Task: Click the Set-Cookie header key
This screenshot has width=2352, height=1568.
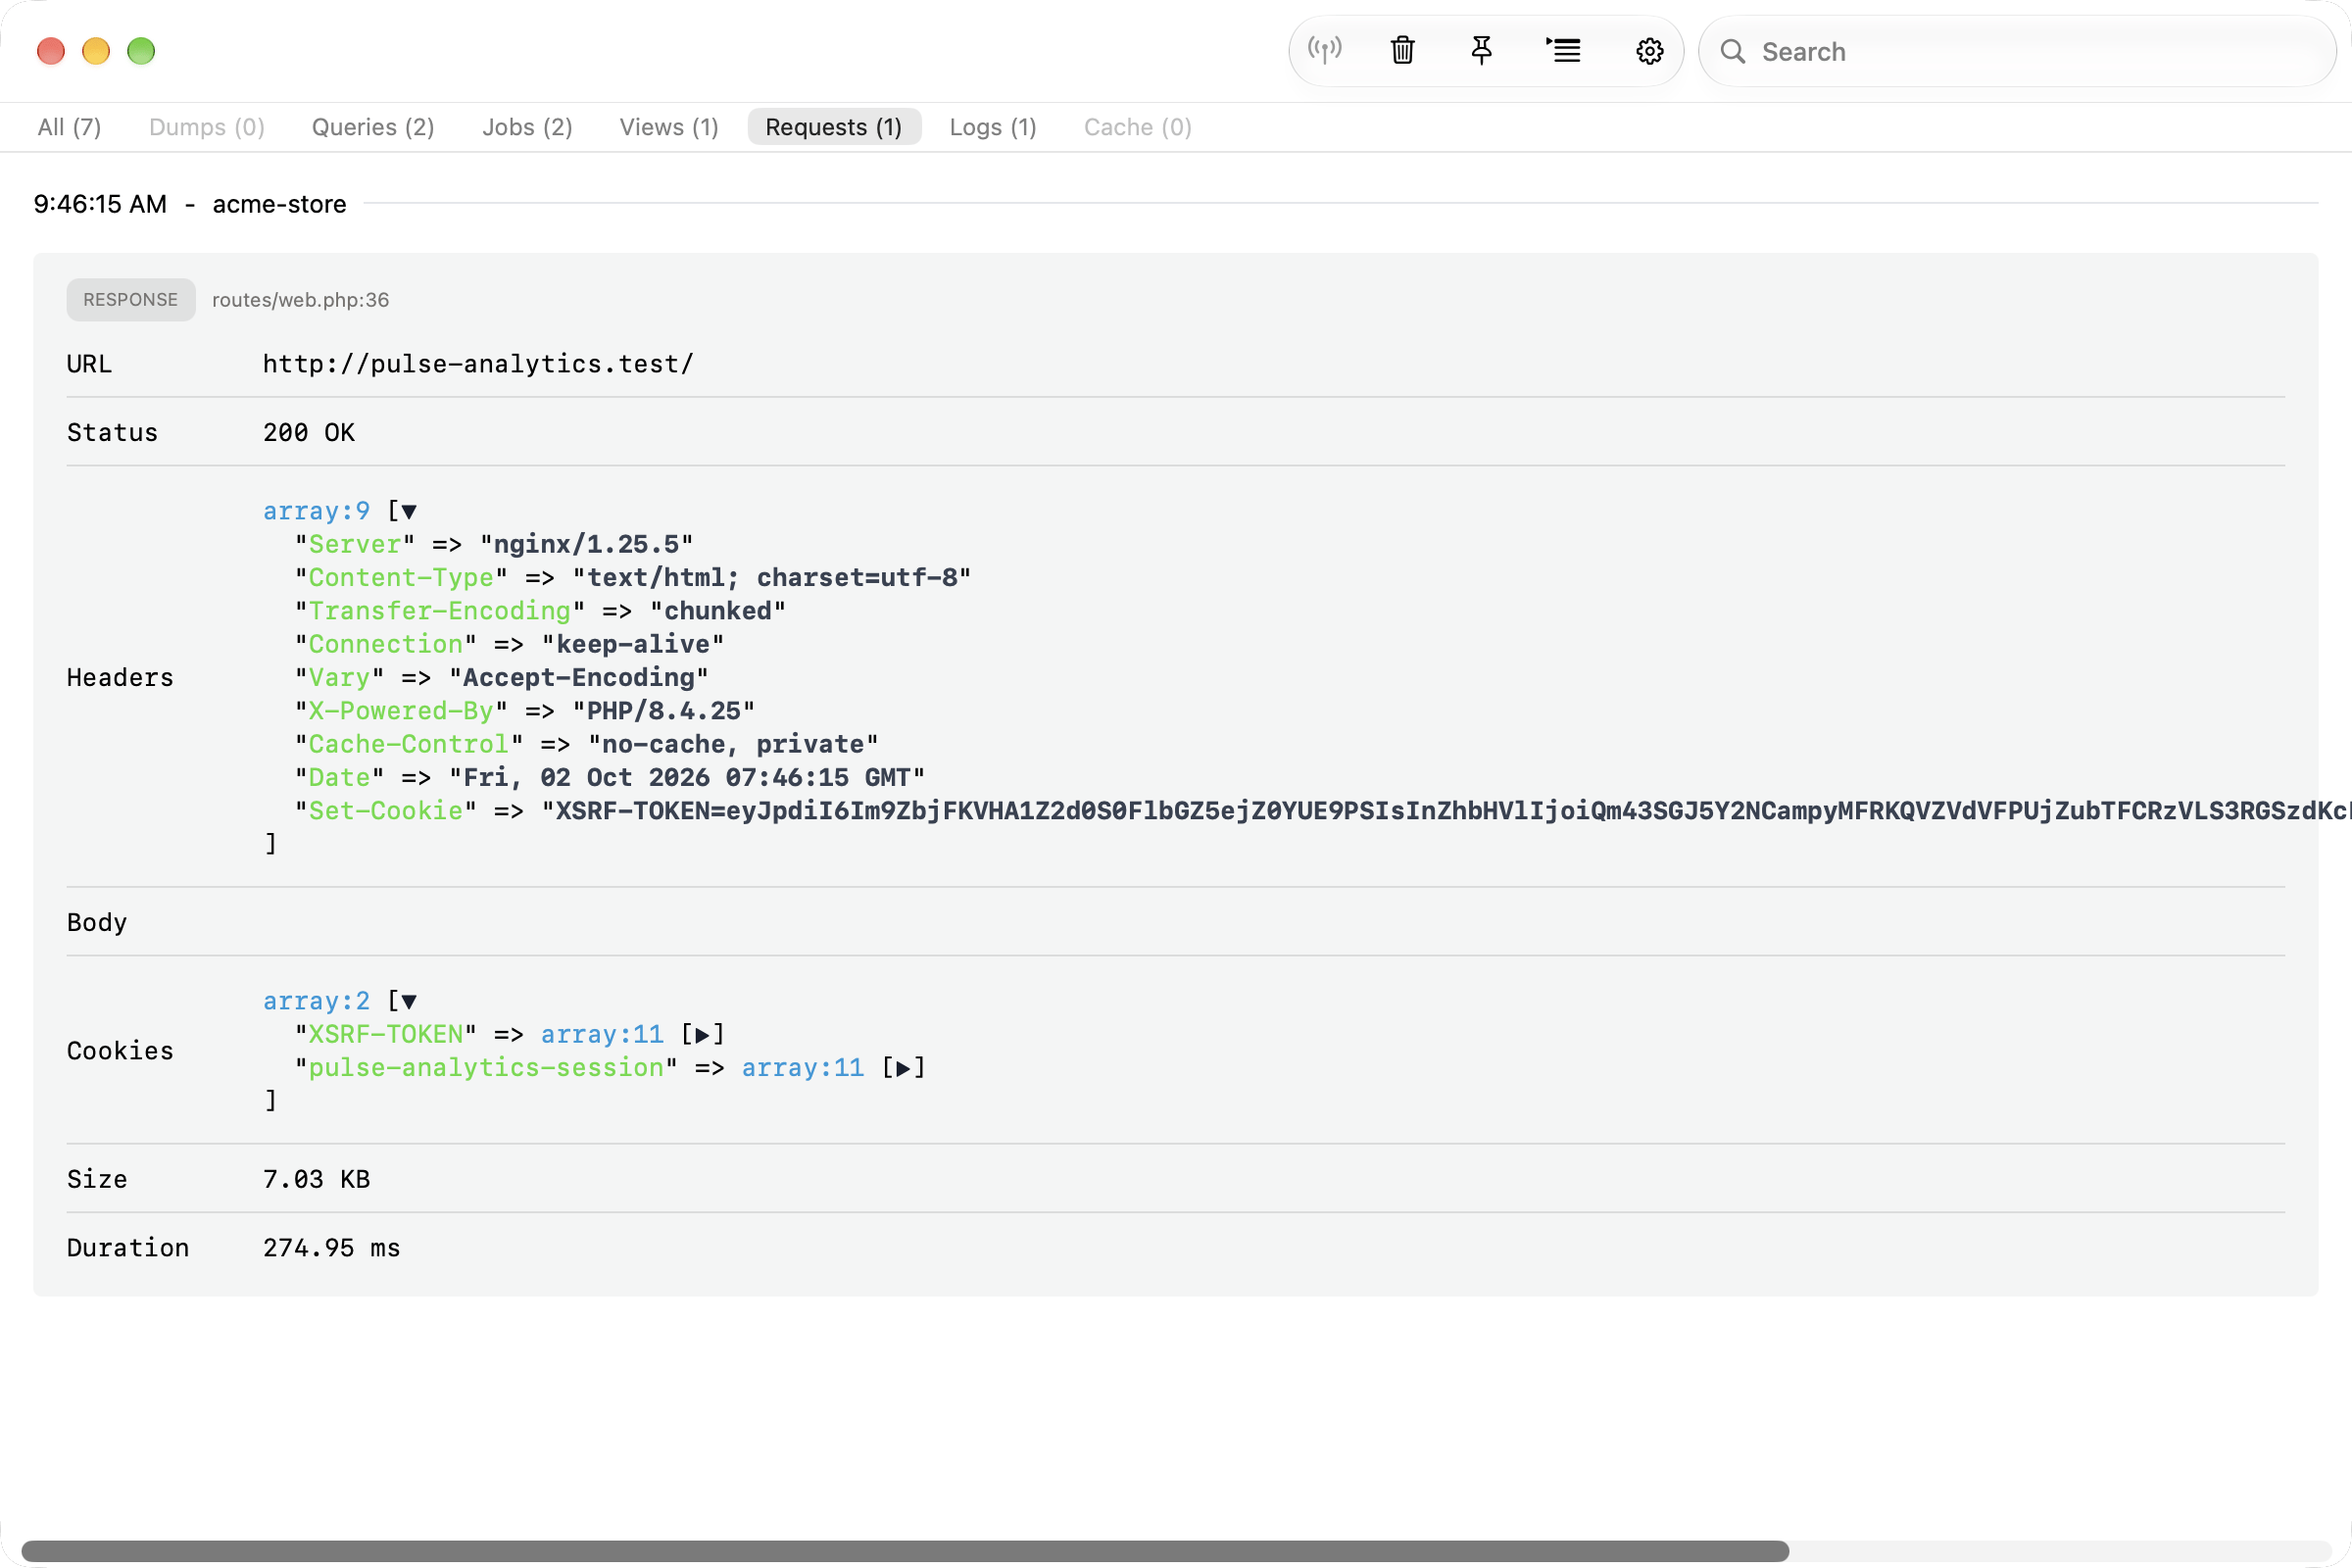Action: click(x=385, y=811)
